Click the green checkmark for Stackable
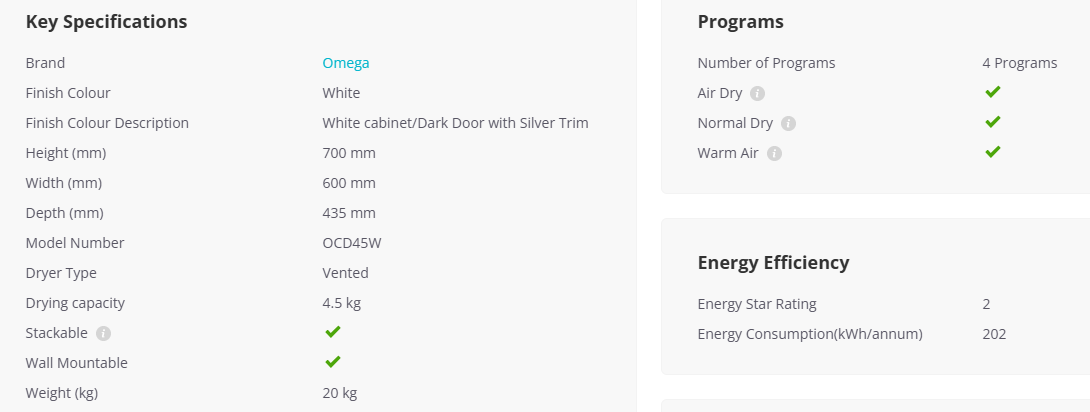Viewport: 1090px width, 412px height. click(x=333, y=332)
